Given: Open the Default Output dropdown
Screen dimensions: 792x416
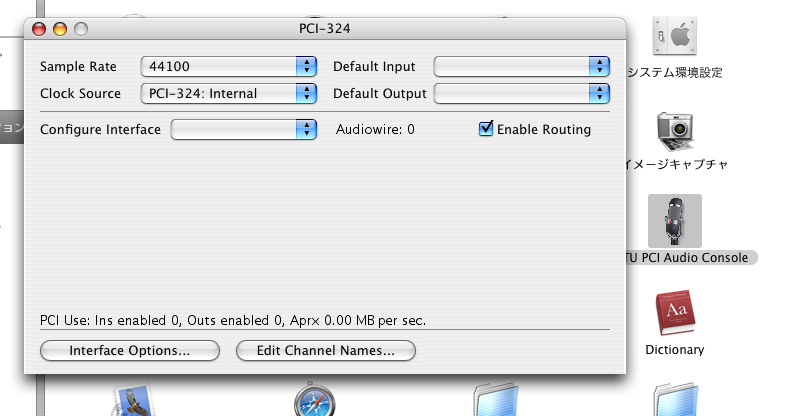Looking at the screenshot, I should tap(522, 93).
